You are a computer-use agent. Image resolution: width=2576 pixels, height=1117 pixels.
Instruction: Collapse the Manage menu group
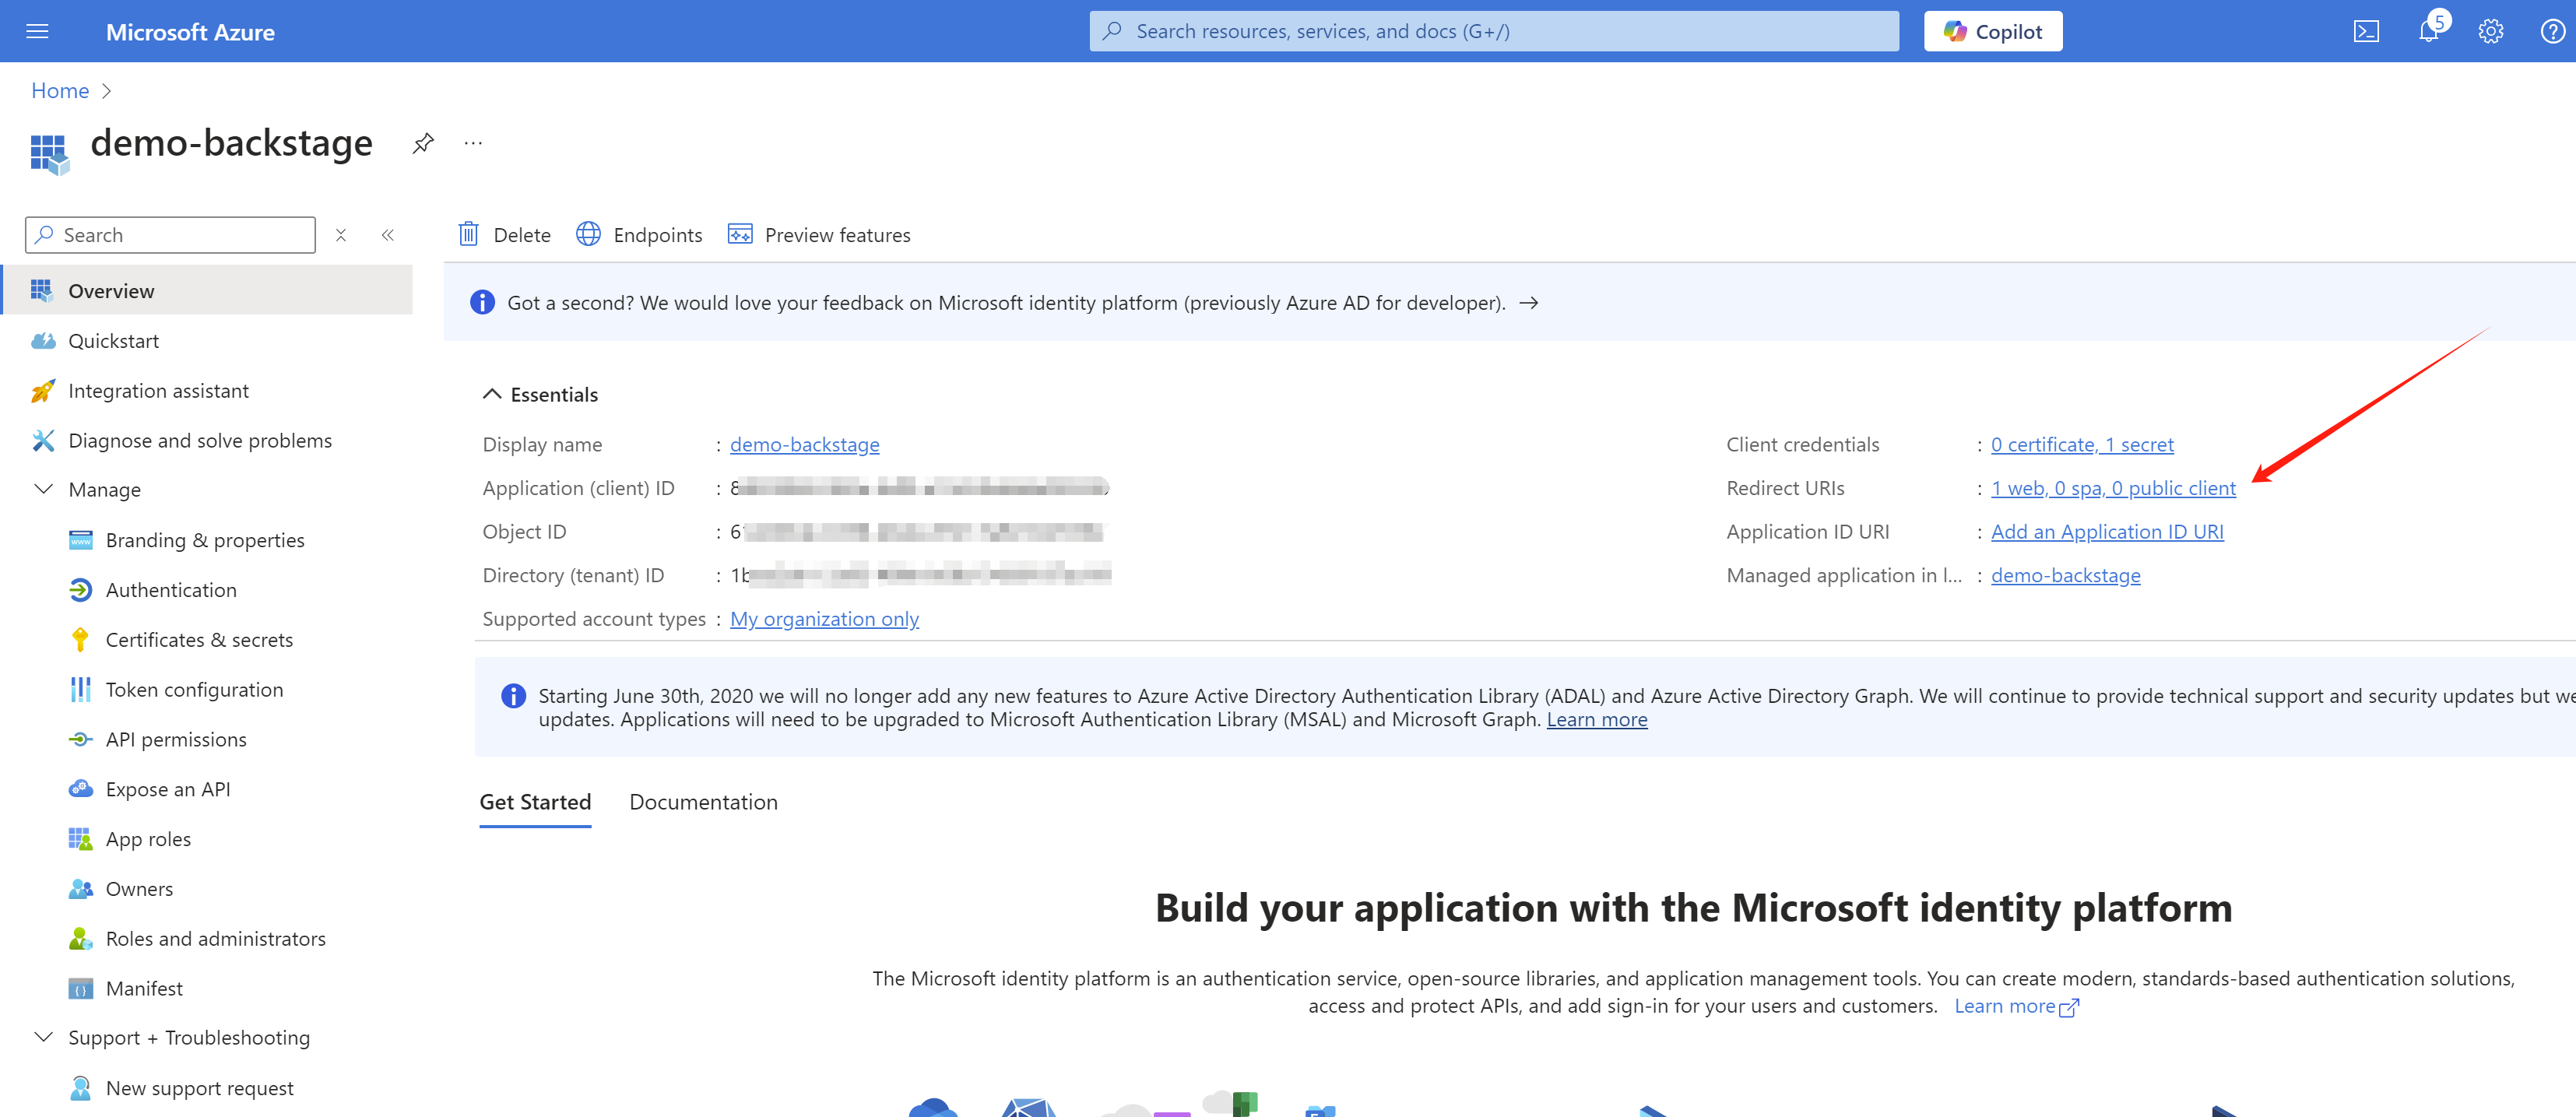tap(44, 489)
